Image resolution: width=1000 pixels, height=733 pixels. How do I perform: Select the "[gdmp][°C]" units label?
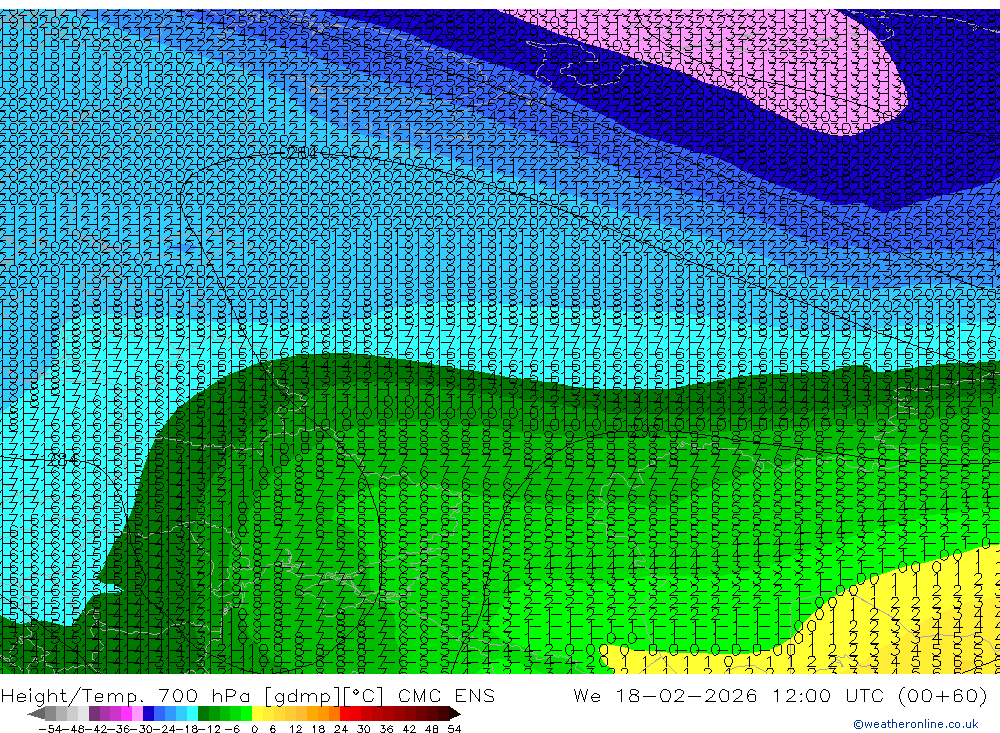324,696
